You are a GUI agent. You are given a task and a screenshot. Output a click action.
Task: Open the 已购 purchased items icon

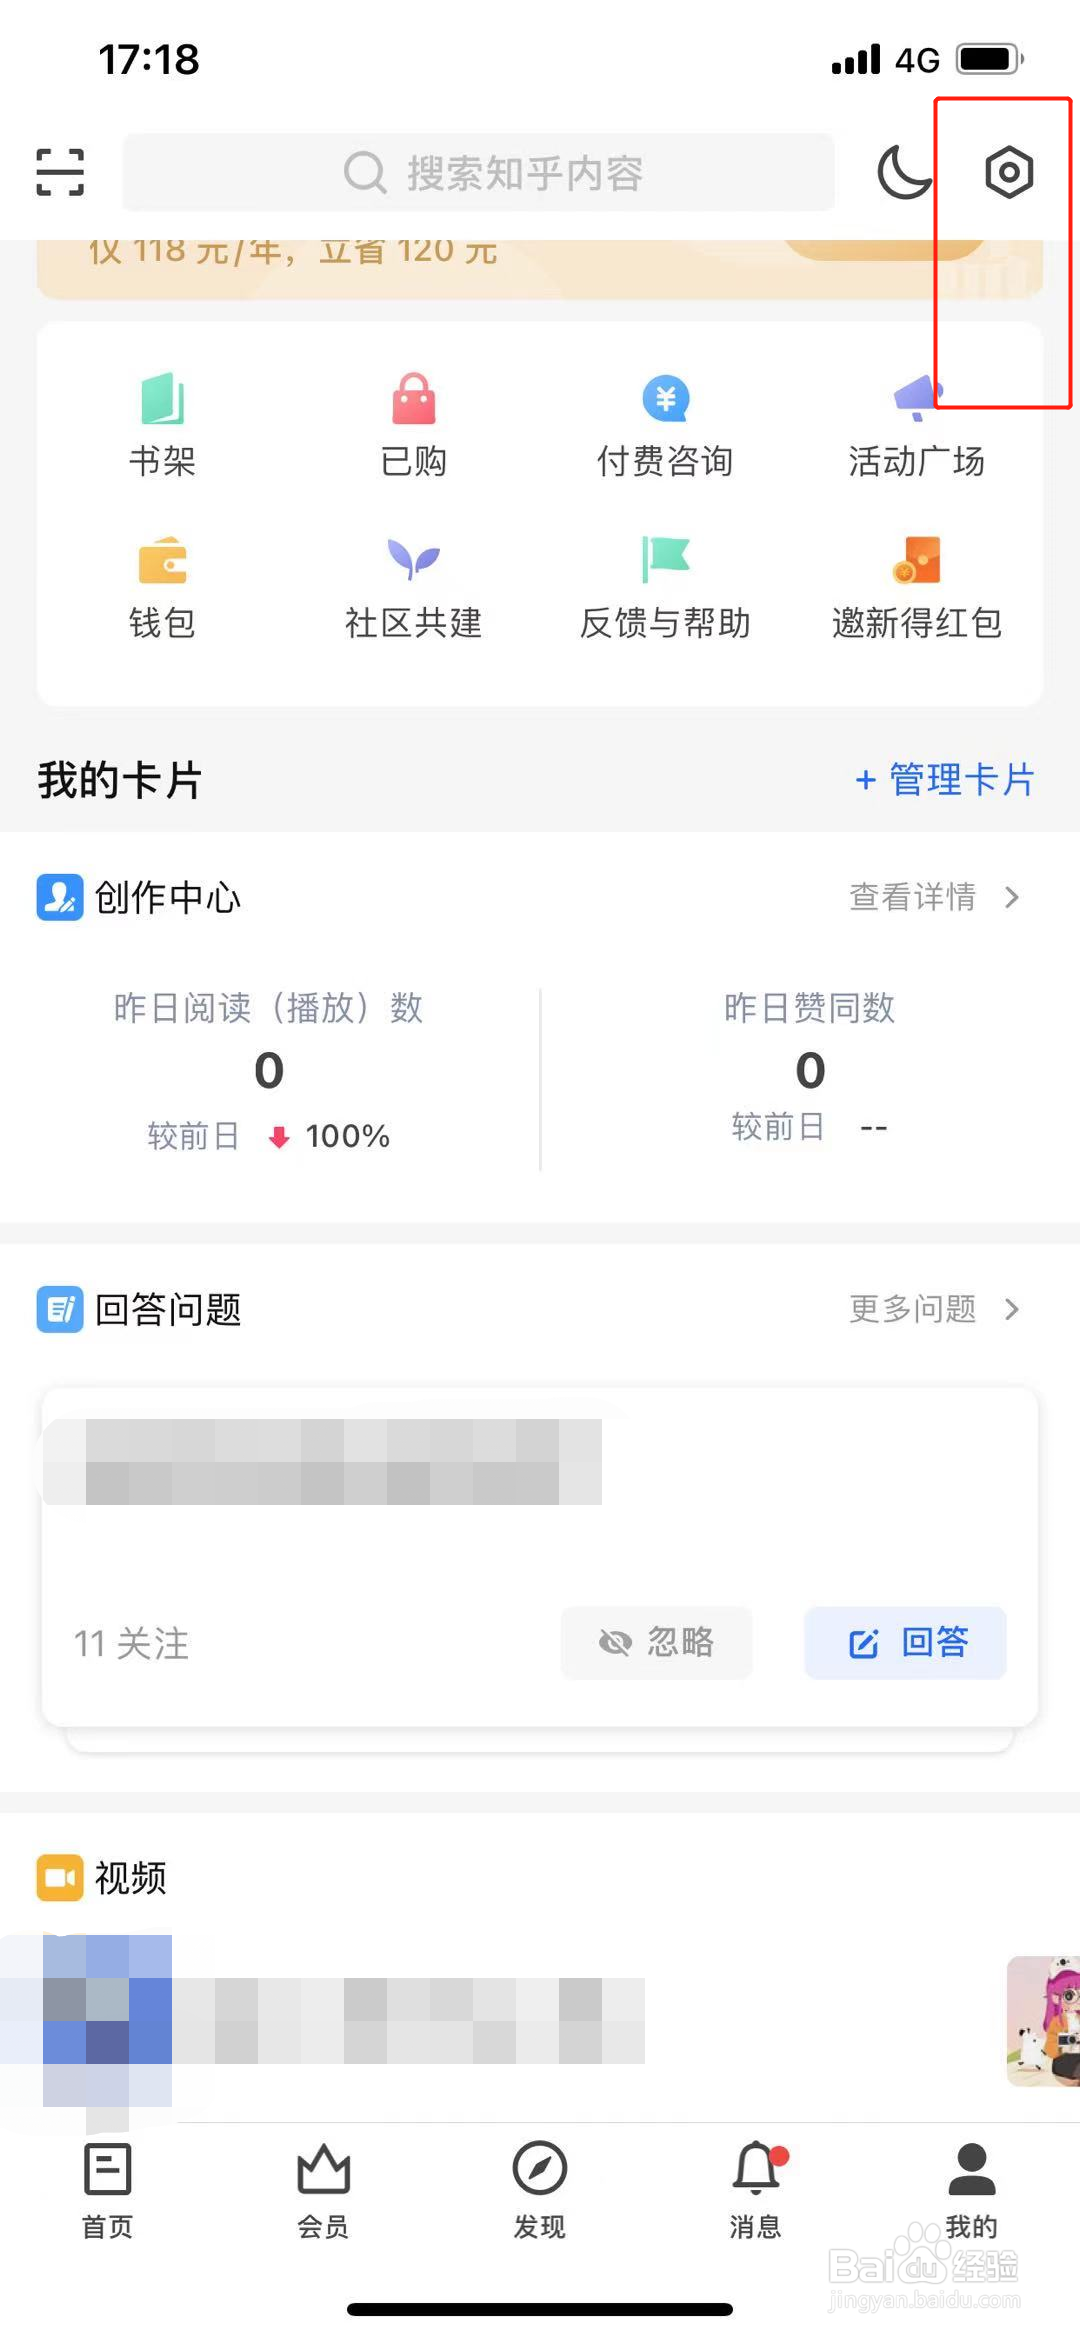click(414, 399)
